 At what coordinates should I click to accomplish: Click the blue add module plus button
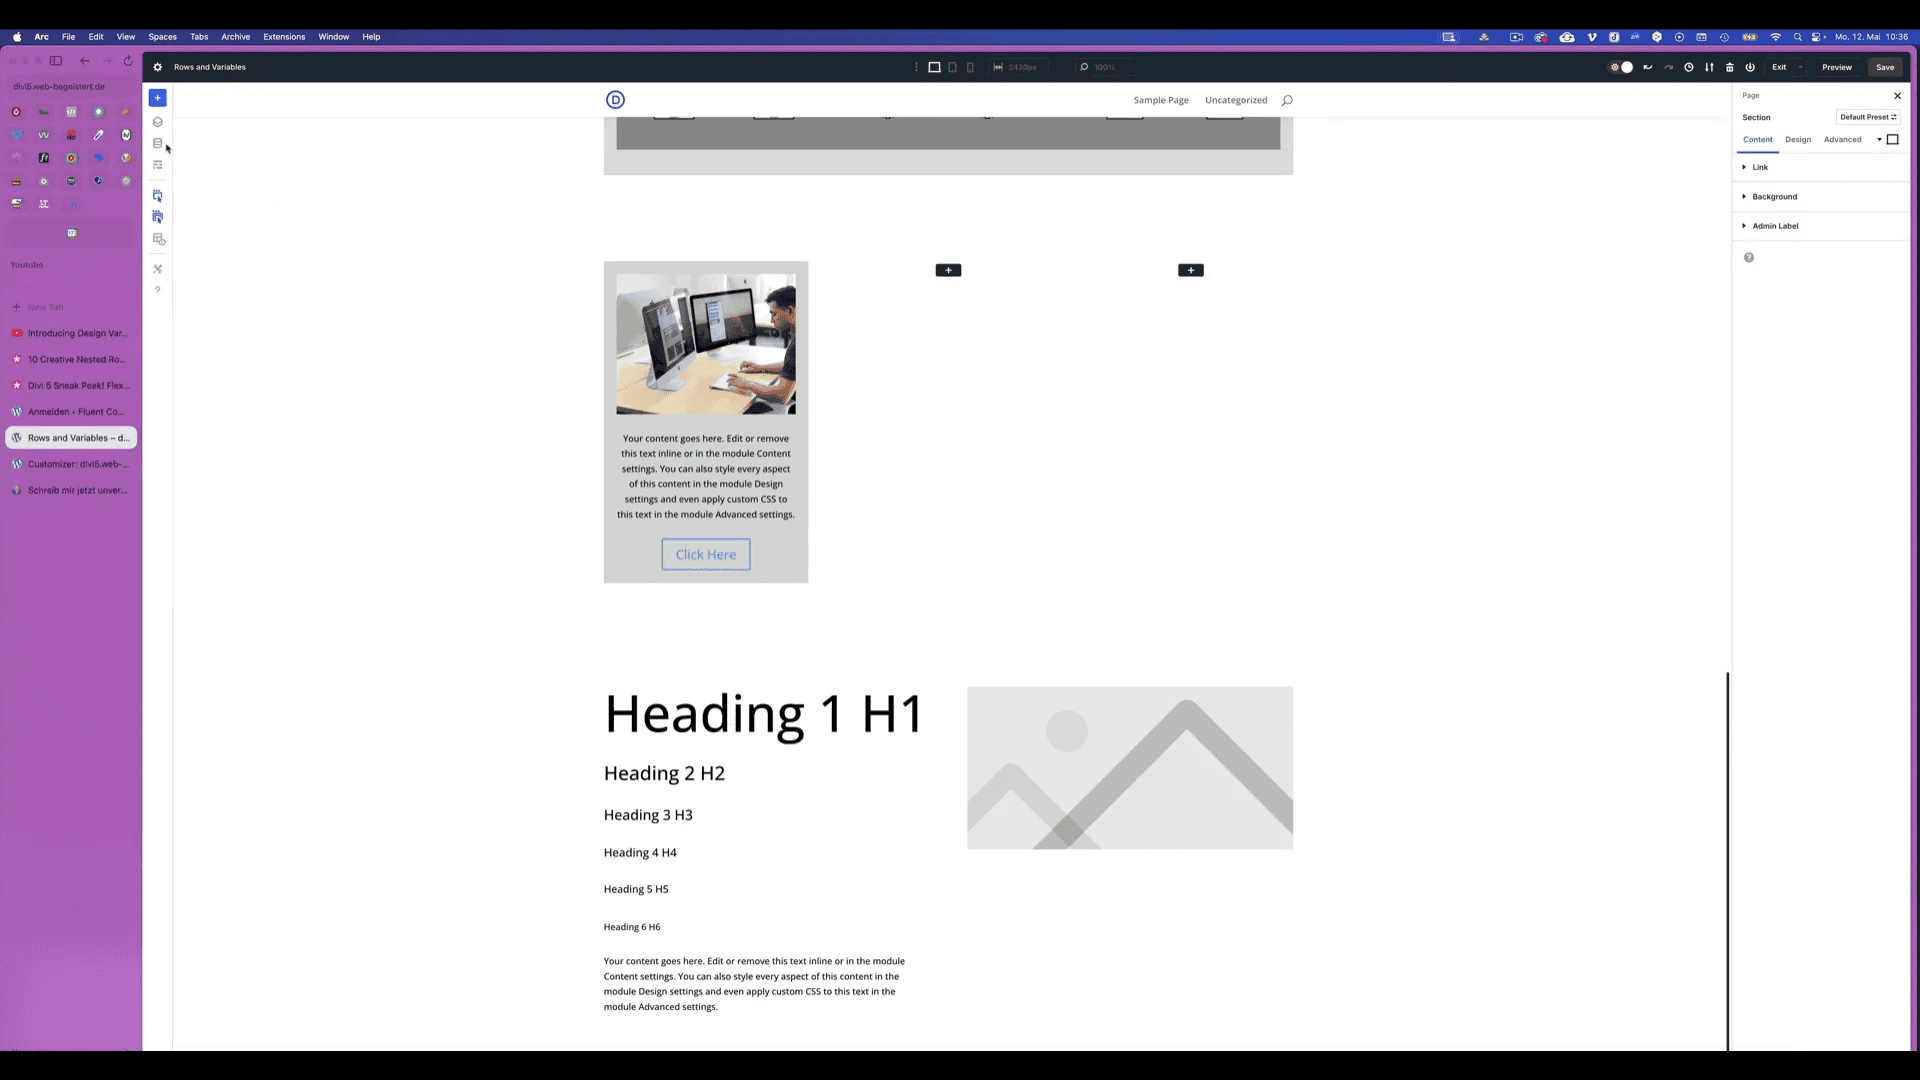157,98
